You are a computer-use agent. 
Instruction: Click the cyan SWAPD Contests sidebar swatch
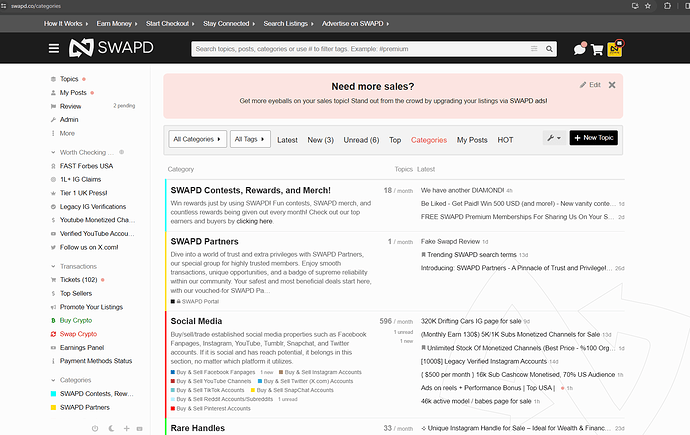[x=53, y=394]
